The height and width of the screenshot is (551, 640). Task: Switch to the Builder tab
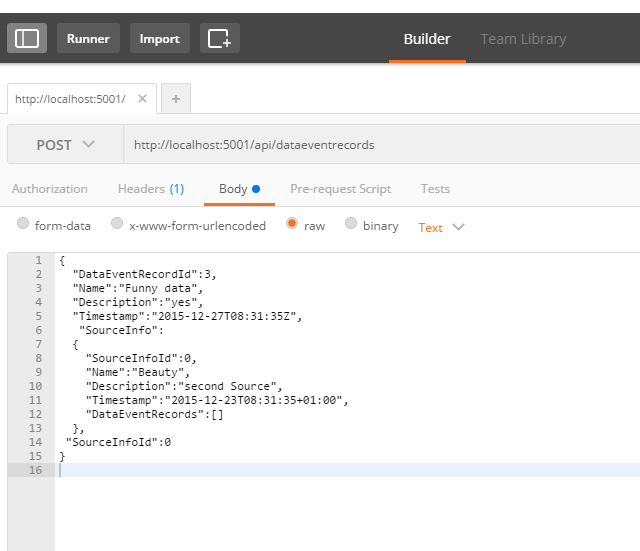coord(427,39)
